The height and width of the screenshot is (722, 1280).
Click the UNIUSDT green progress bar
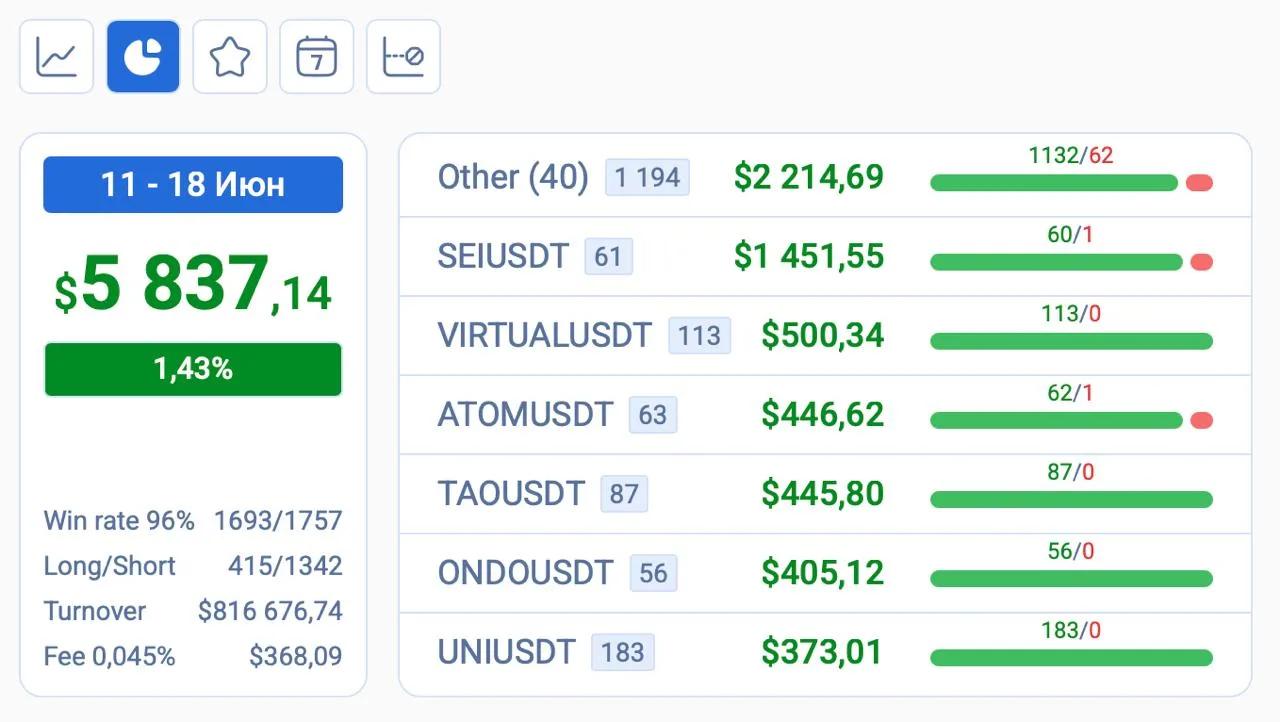1071,658
